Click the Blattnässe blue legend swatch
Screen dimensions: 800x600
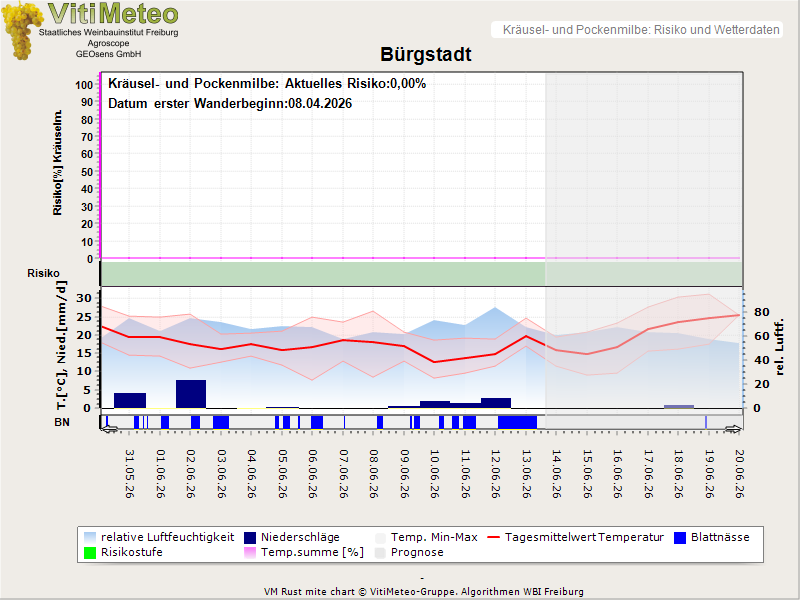(x=680, y=537)
